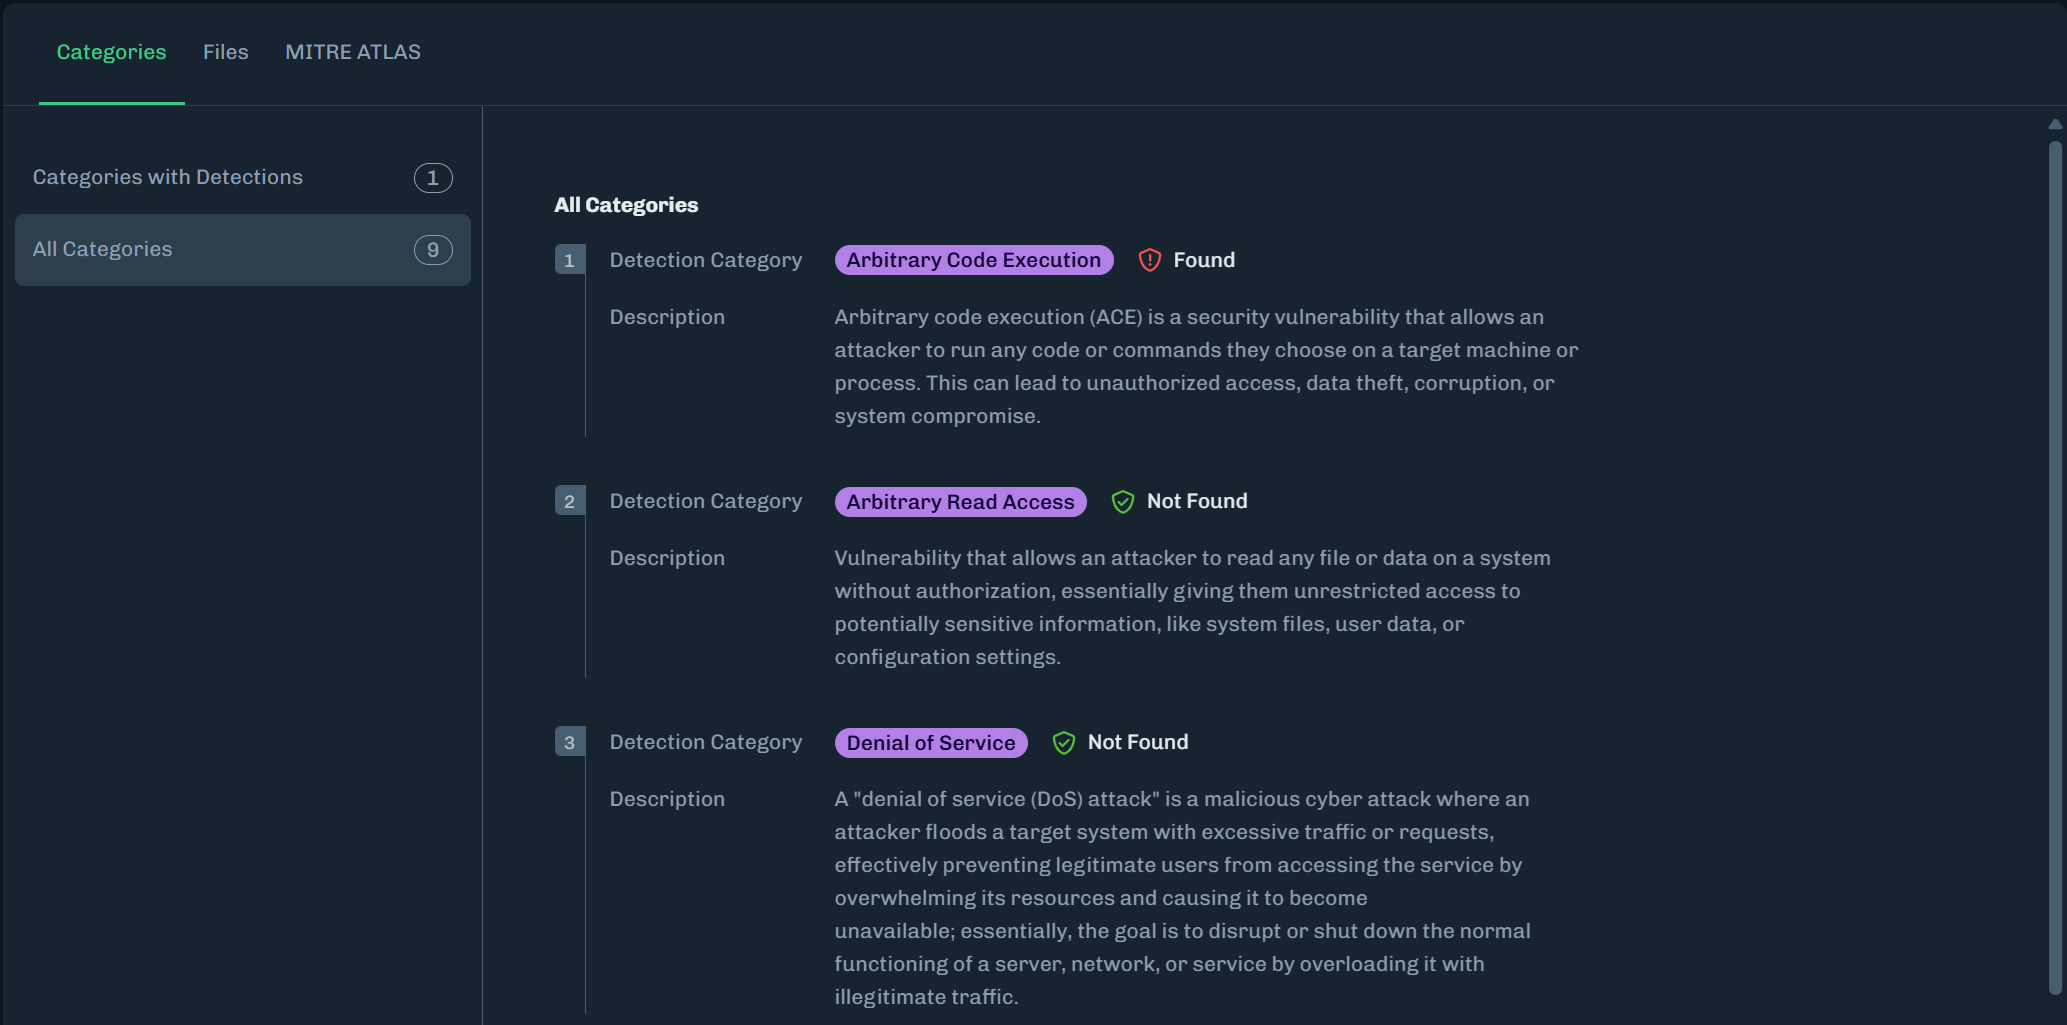Click the number 3 category index badge
This screenshot has width=2067, height=1025.
569,742
